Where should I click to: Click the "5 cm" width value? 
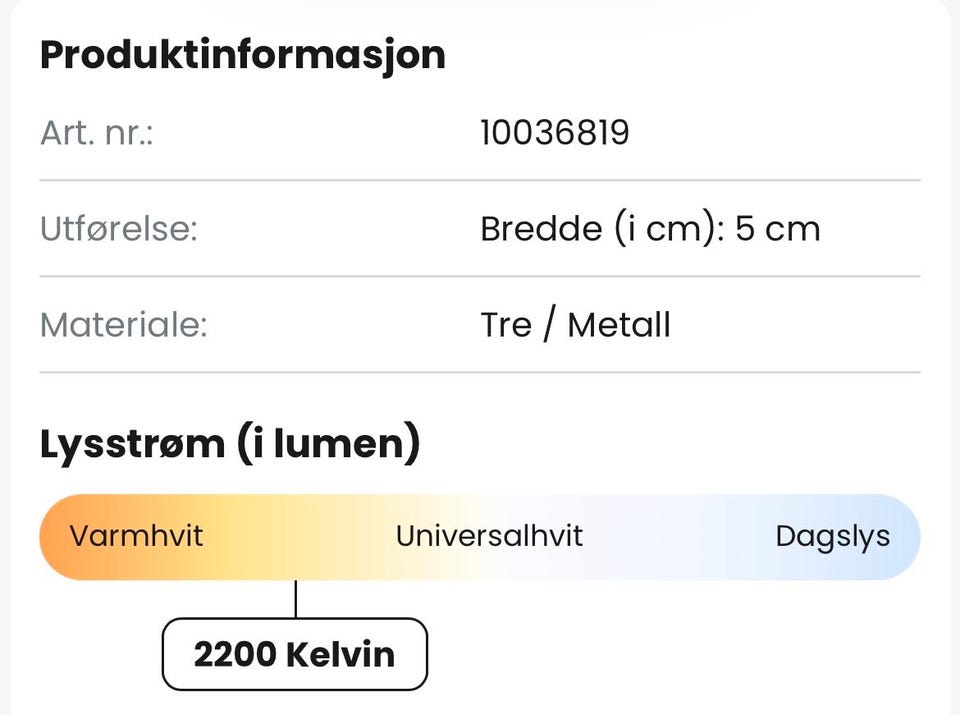[x=777, y=229]
